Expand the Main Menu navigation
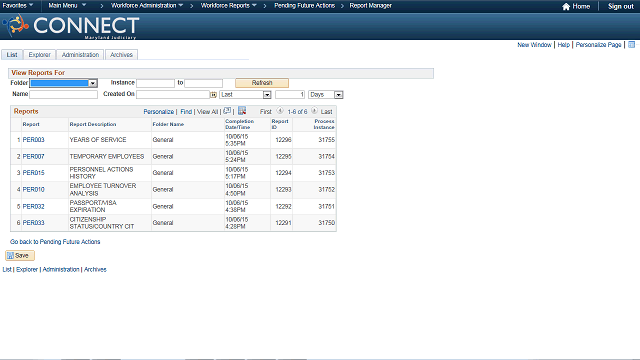The width and height of the screenshot is (640, 360). click(67, 6)
